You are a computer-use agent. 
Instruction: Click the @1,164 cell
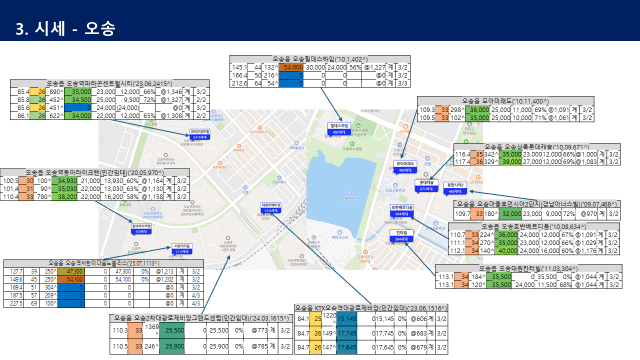click(152, 180)
